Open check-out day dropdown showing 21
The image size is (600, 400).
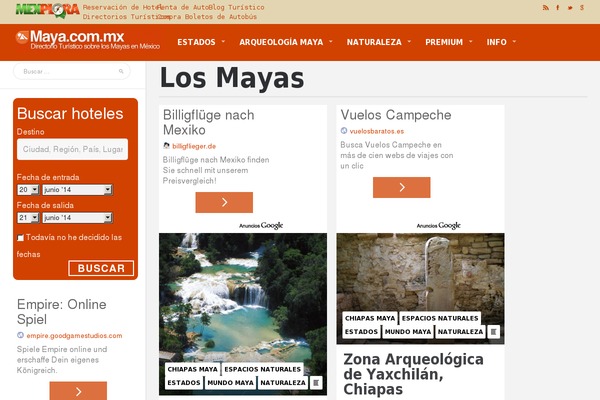(x=28, y=218)
